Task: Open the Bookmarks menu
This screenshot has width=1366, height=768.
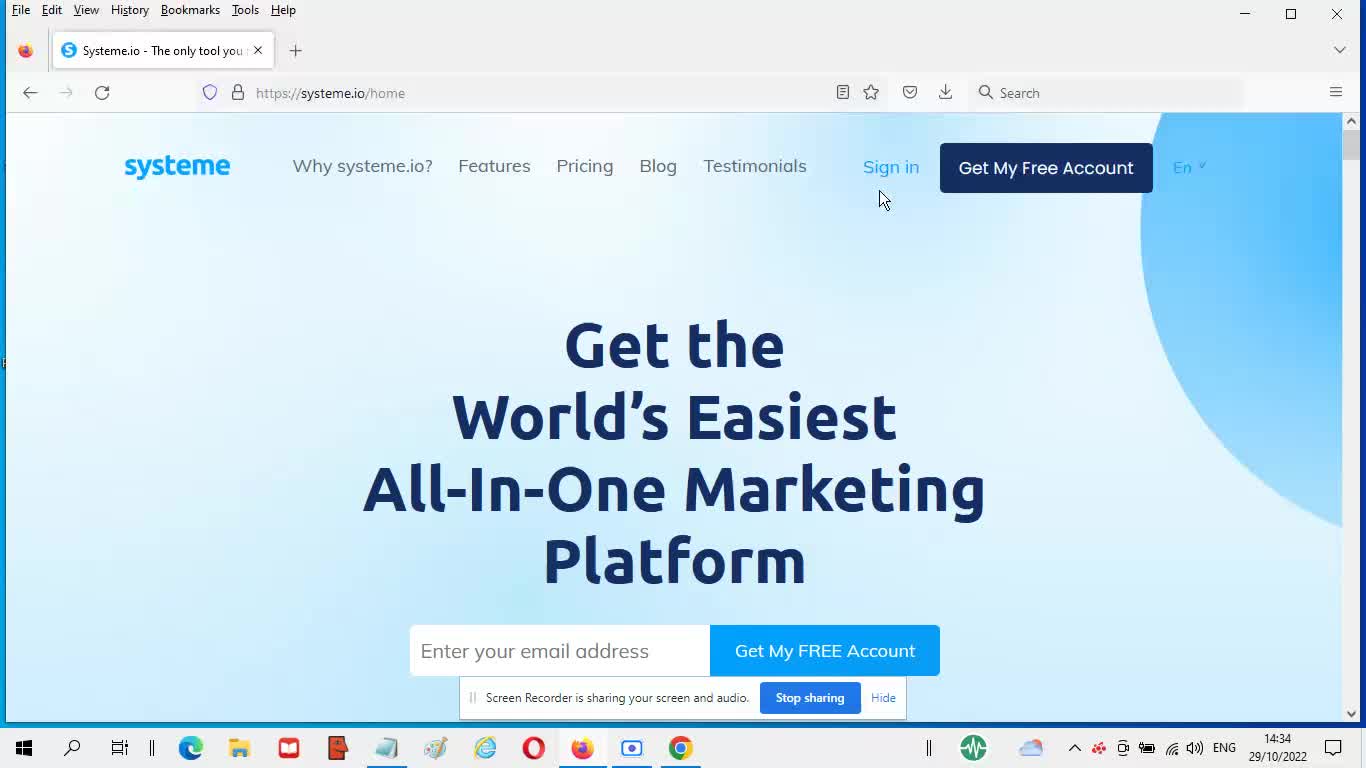Action: point(190,10)
